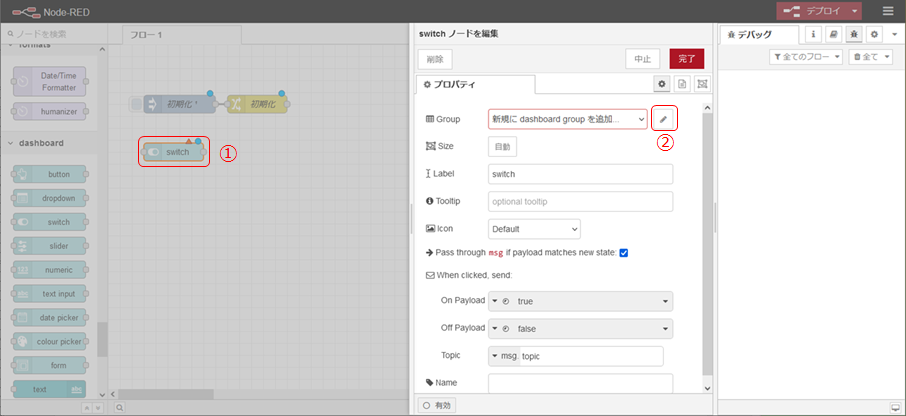Viewport: 906px width, 416px height.
Task: Open the Icon Default dropdown
Action: point(533,229)
